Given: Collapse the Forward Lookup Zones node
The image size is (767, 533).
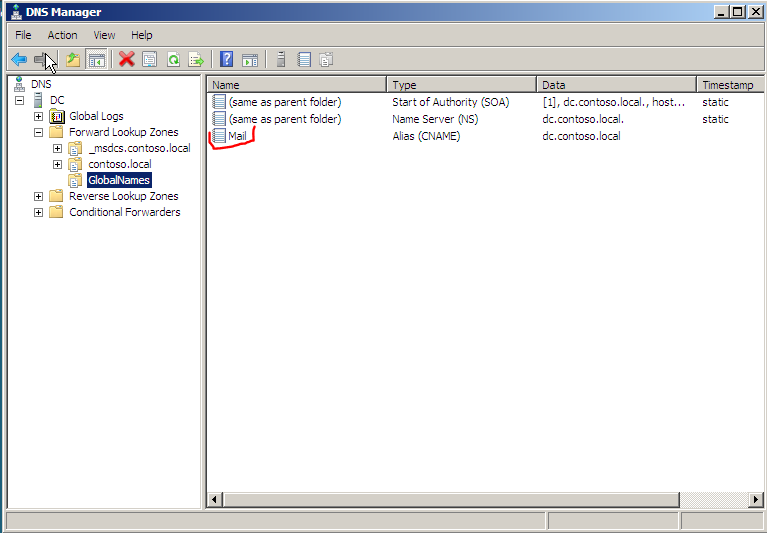Looking at the screenshot, I should point(38,133).
